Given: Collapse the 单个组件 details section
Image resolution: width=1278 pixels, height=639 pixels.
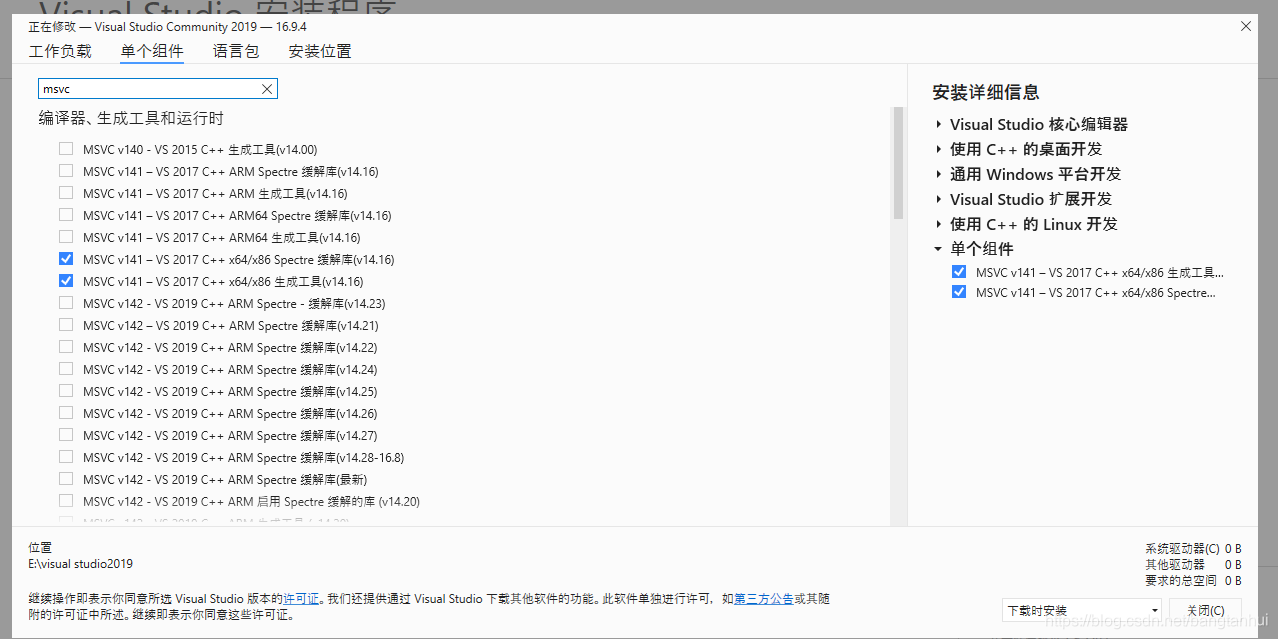Looking at the screenshot, I should 938,249.
